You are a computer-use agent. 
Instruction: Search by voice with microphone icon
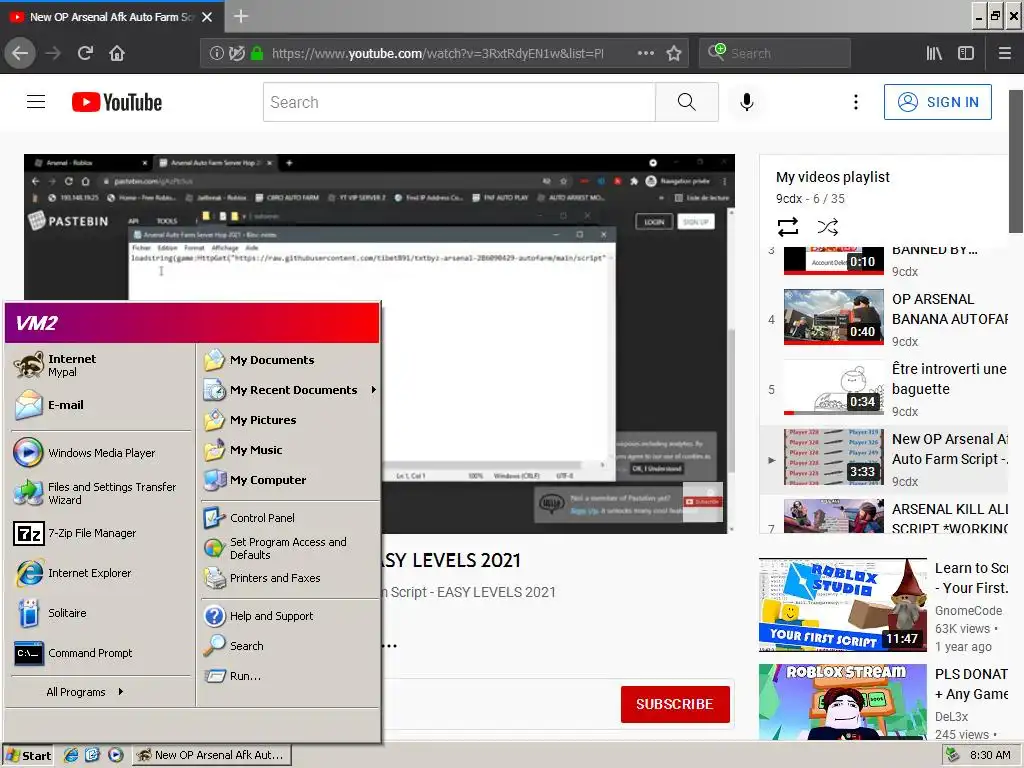point(746,102)
